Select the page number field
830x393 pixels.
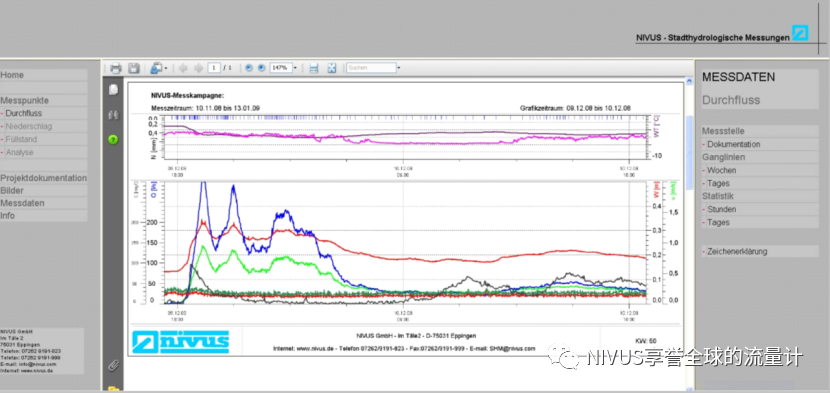pos(214,68)
